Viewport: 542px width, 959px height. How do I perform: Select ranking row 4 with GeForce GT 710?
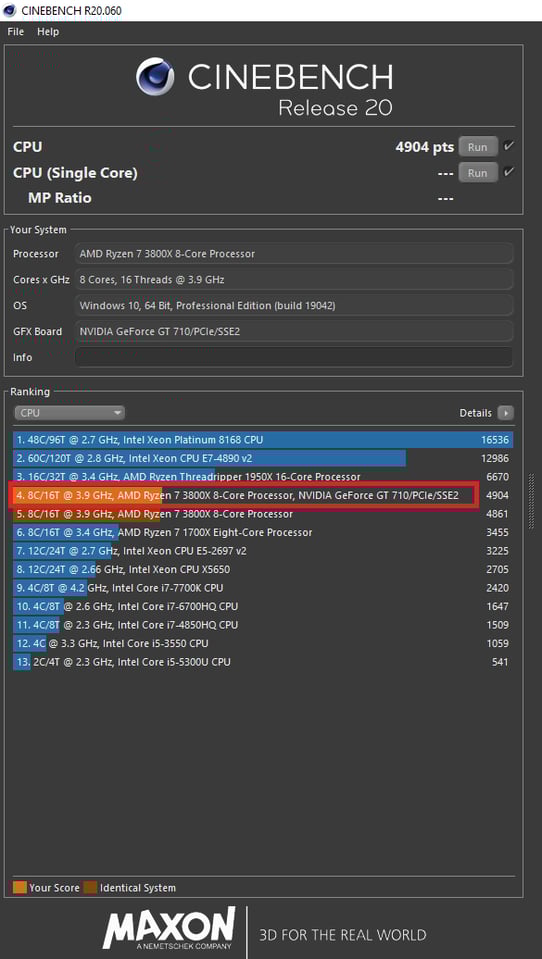click(263, 495)
